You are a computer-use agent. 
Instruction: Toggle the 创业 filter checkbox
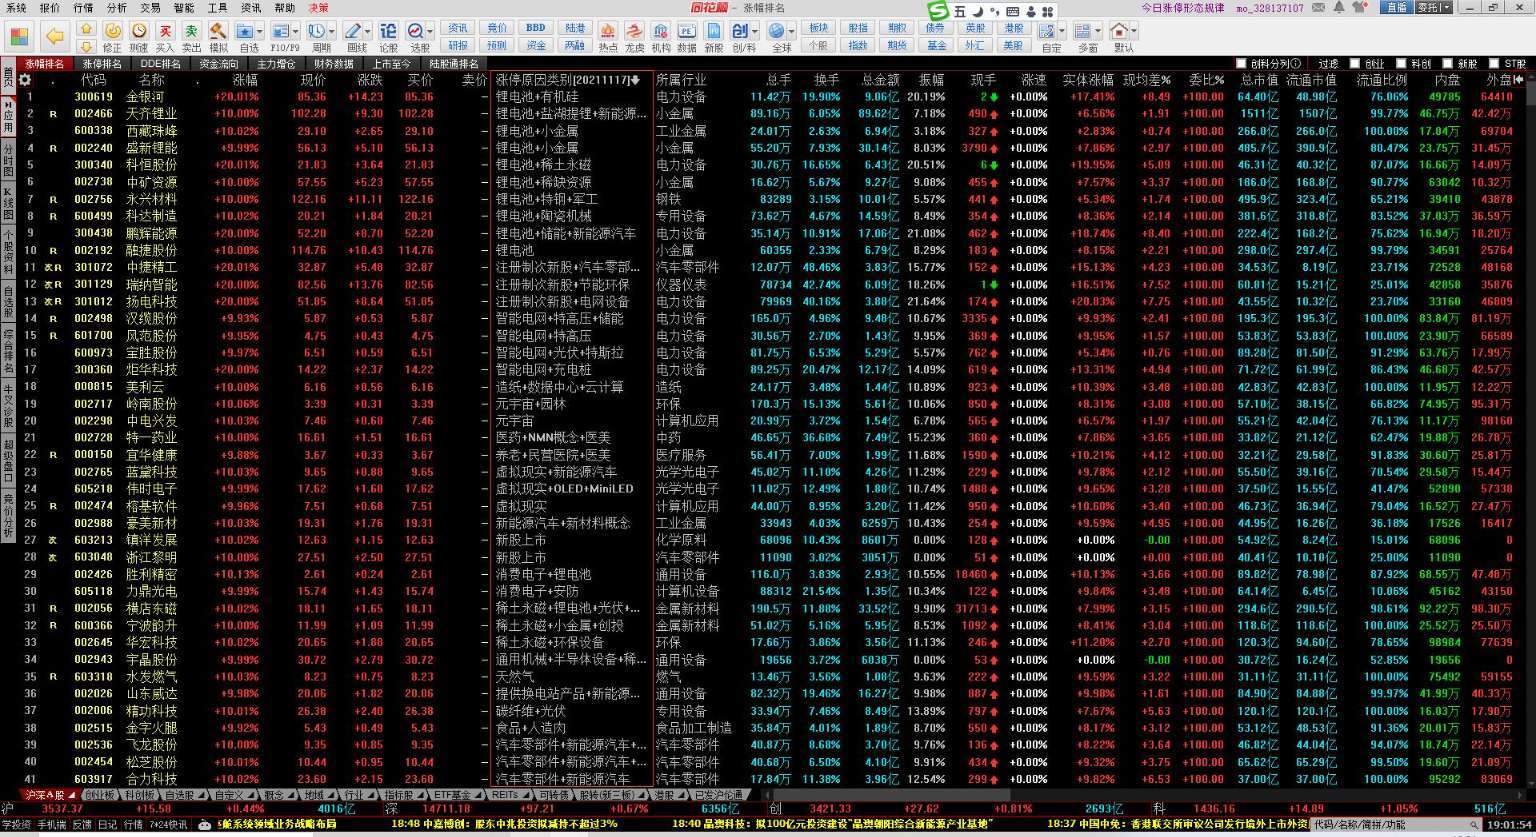coord(1356,64)
